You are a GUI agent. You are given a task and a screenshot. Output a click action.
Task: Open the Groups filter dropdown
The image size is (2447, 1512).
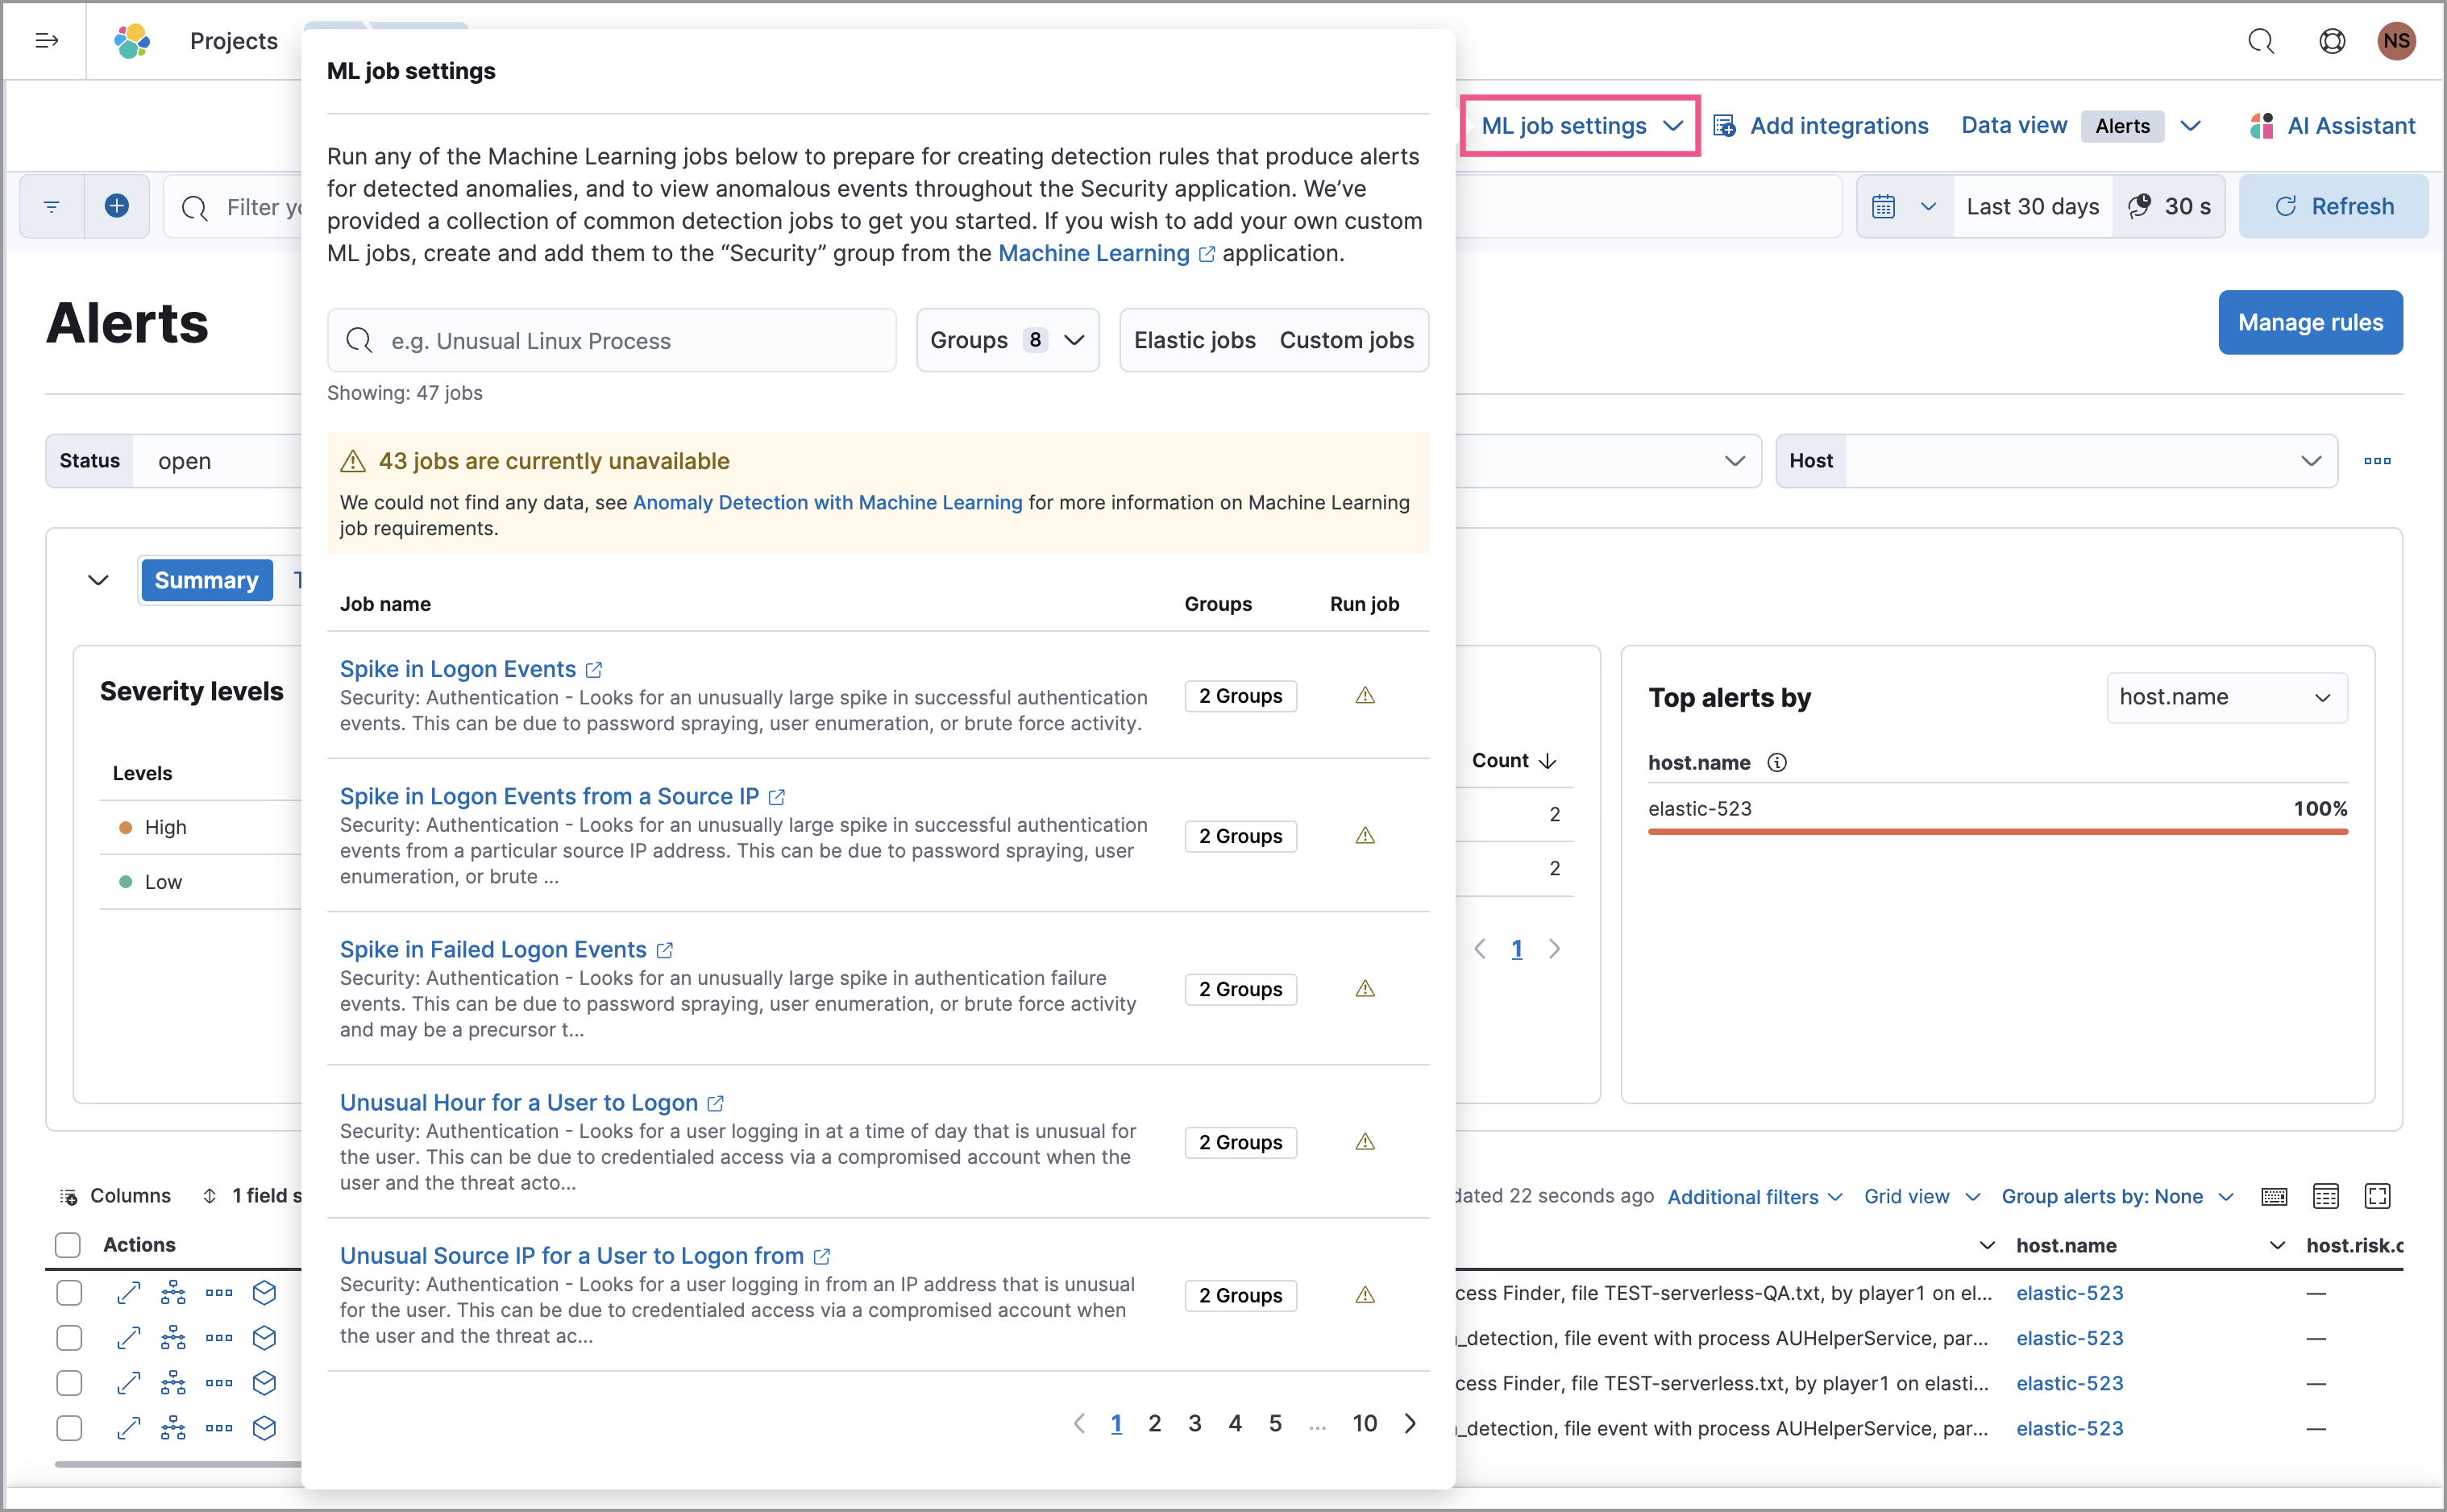click(1007, 340)
